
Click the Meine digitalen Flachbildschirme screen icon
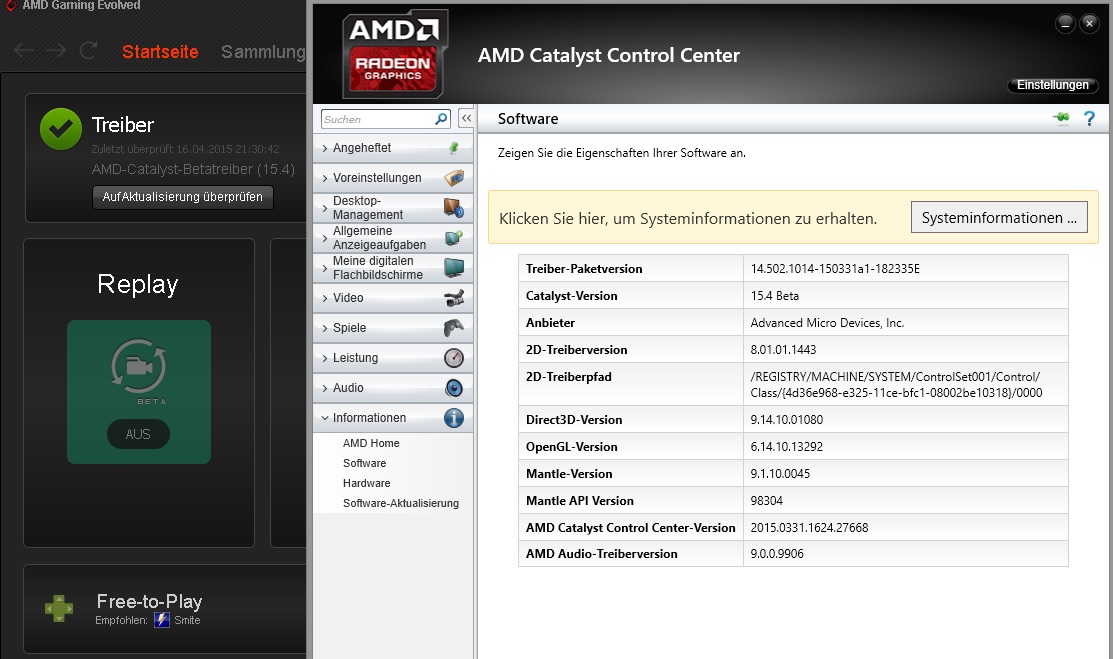pos(454,268)
